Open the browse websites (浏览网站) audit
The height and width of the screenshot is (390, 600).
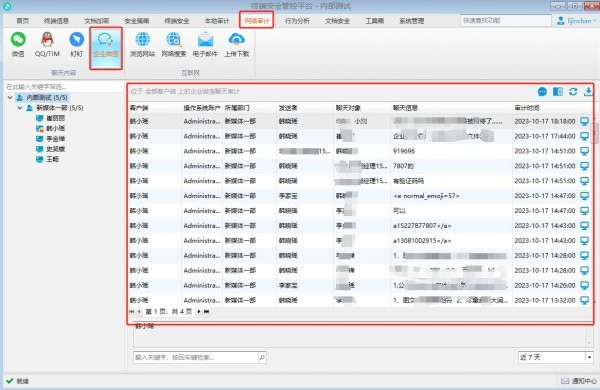tap(142, 45)
